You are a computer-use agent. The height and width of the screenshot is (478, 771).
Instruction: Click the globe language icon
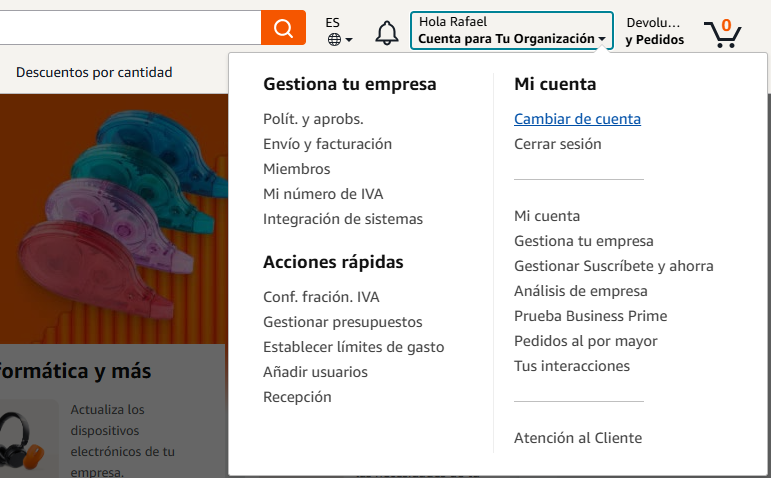(x=334, y=39)
